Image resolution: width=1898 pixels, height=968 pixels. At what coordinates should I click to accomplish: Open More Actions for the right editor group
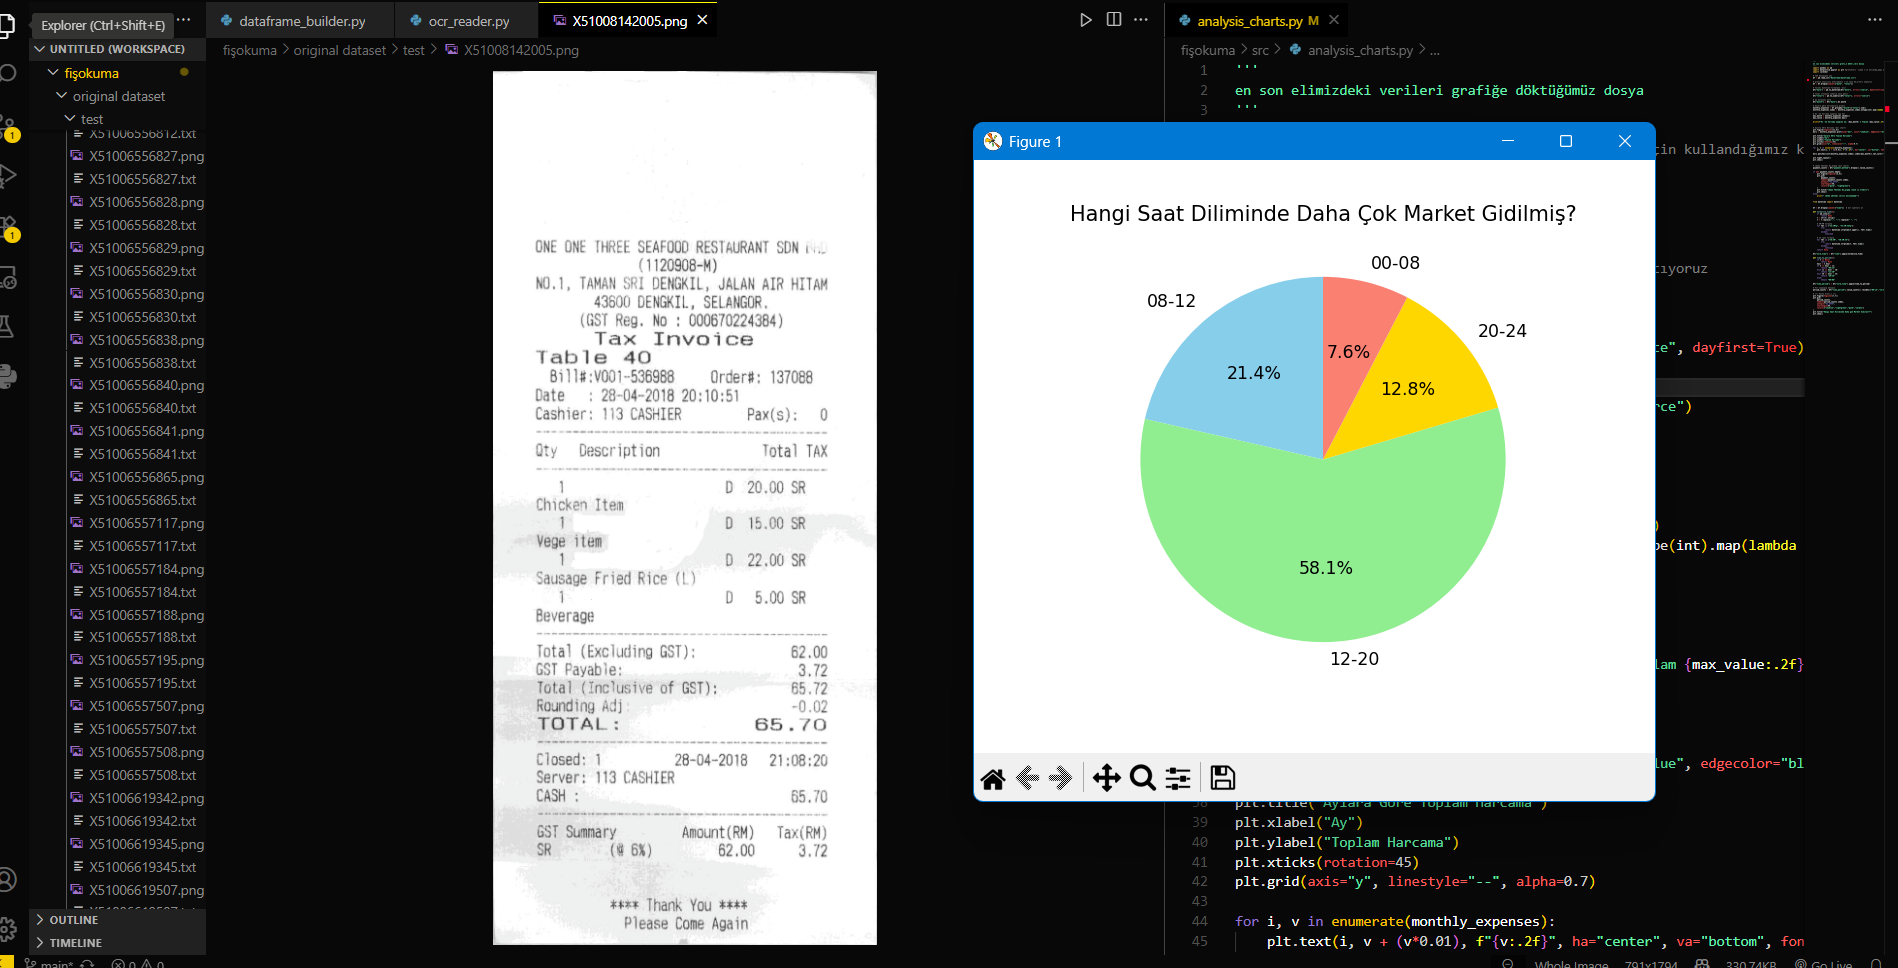coord(1875,20)
